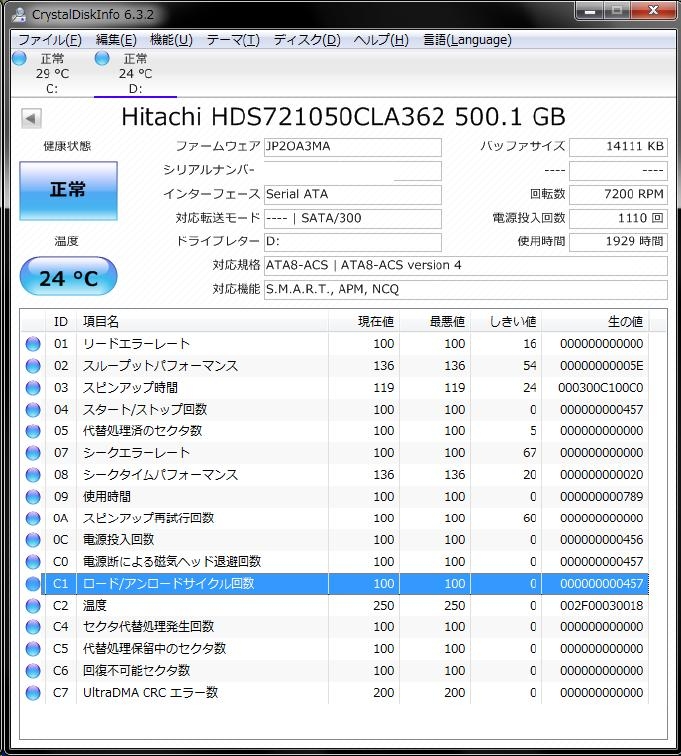Viewport: 681px width, 756px height.
Task: Select the 回復不可能セクタ数 row name
Action: pos(136,671)
